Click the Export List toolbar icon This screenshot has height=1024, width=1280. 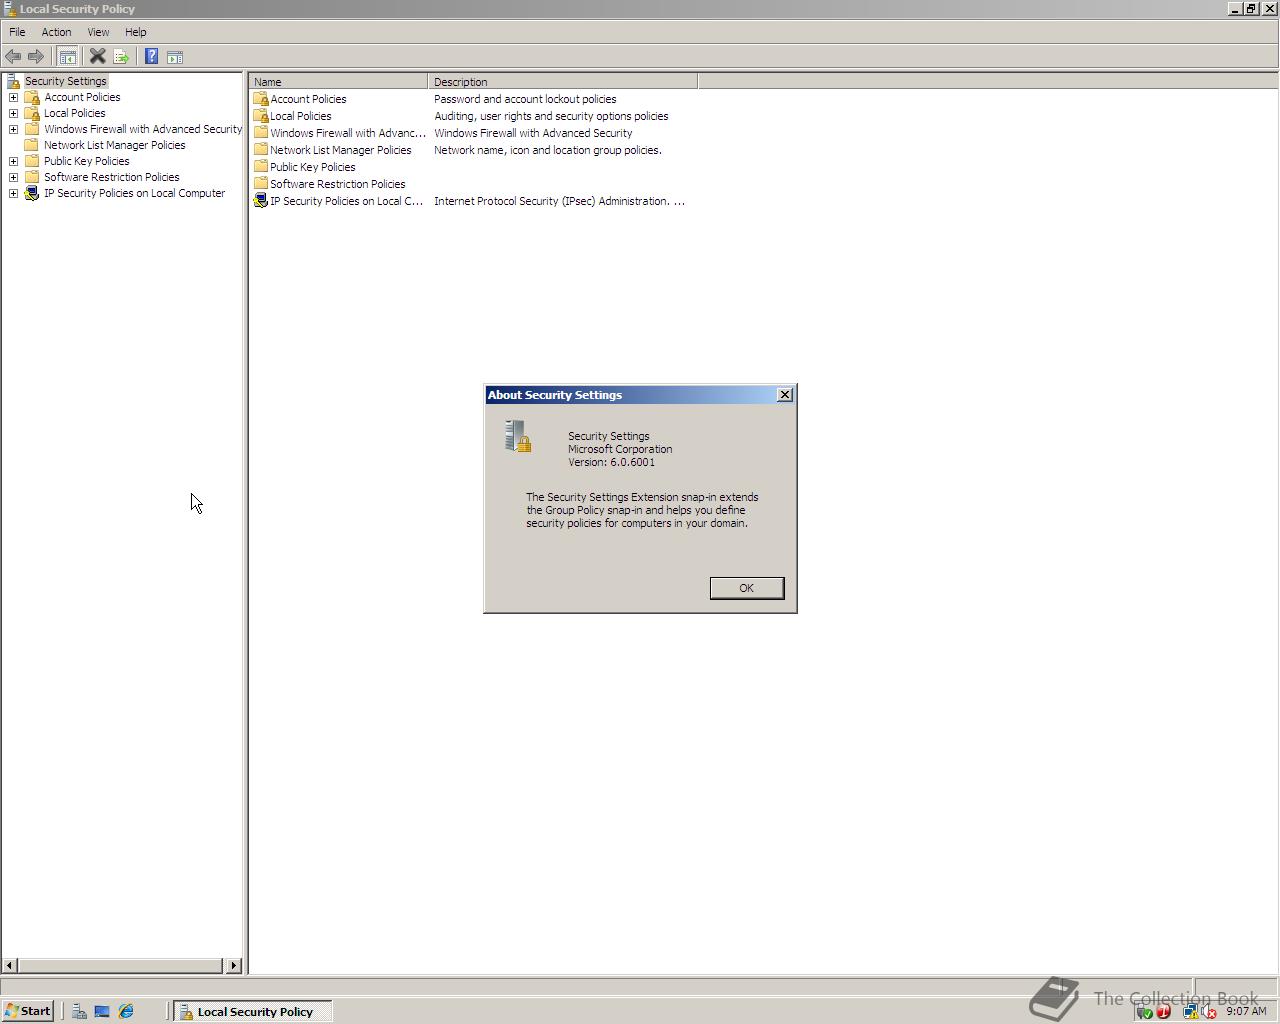[x=121, y=57]
